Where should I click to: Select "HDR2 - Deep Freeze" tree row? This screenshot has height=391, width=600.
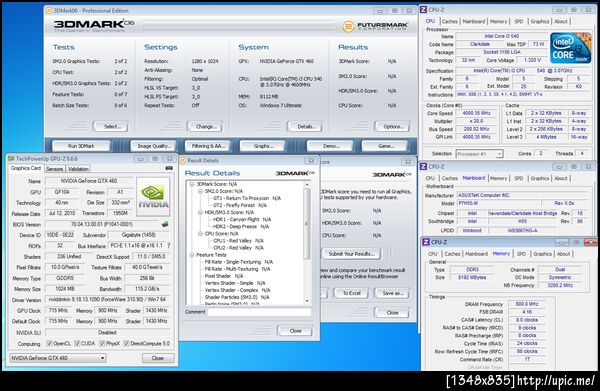(x=241, y=226)
